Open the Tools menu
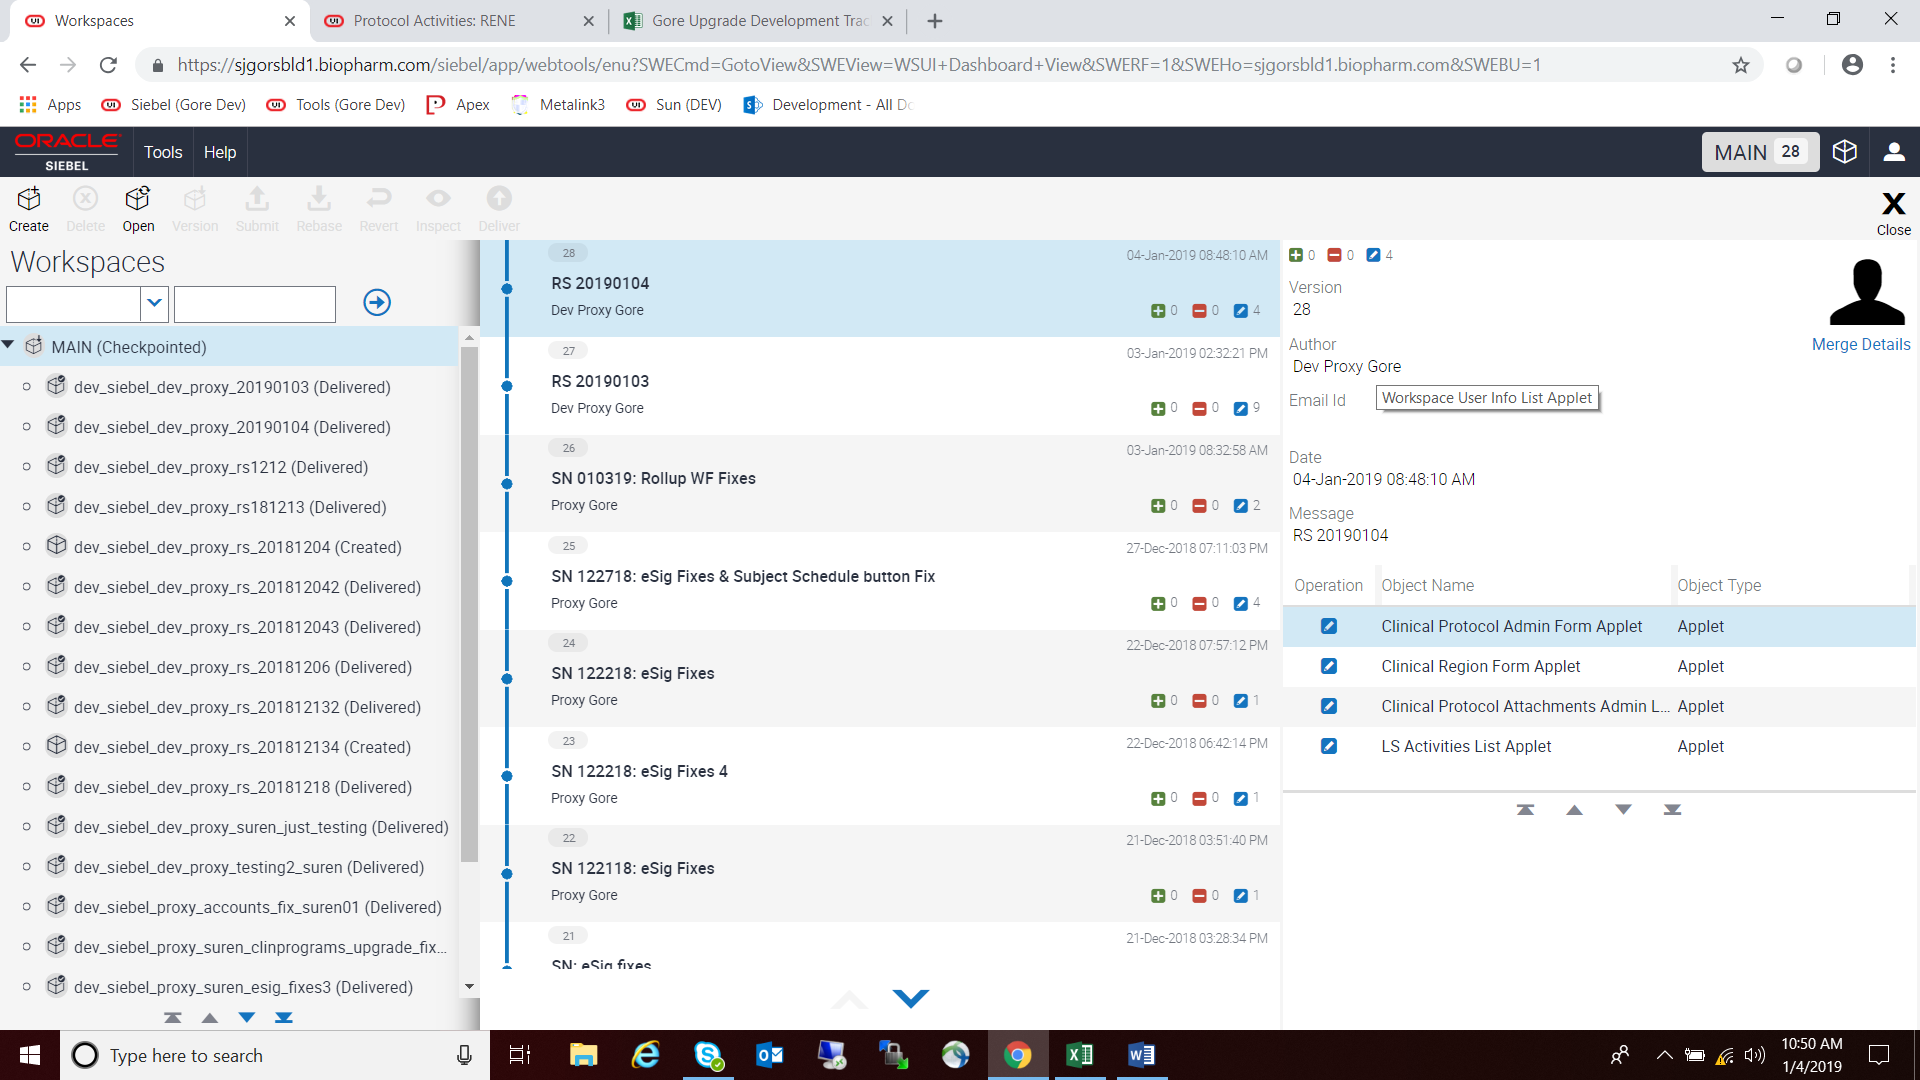The image size is (1920, 1080). coord(162,152)
